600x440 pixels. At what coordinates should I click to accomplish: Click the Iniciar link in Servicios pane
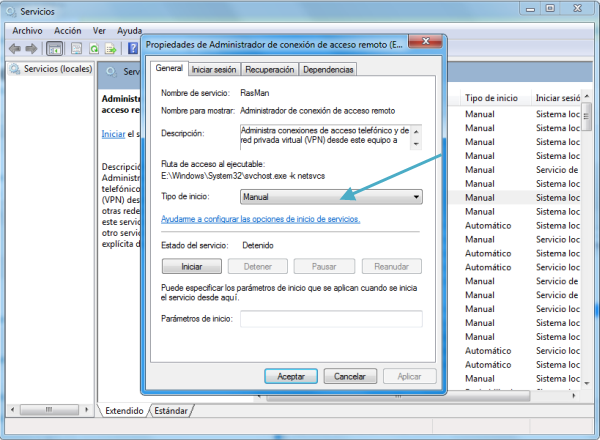tap(113, 134)
